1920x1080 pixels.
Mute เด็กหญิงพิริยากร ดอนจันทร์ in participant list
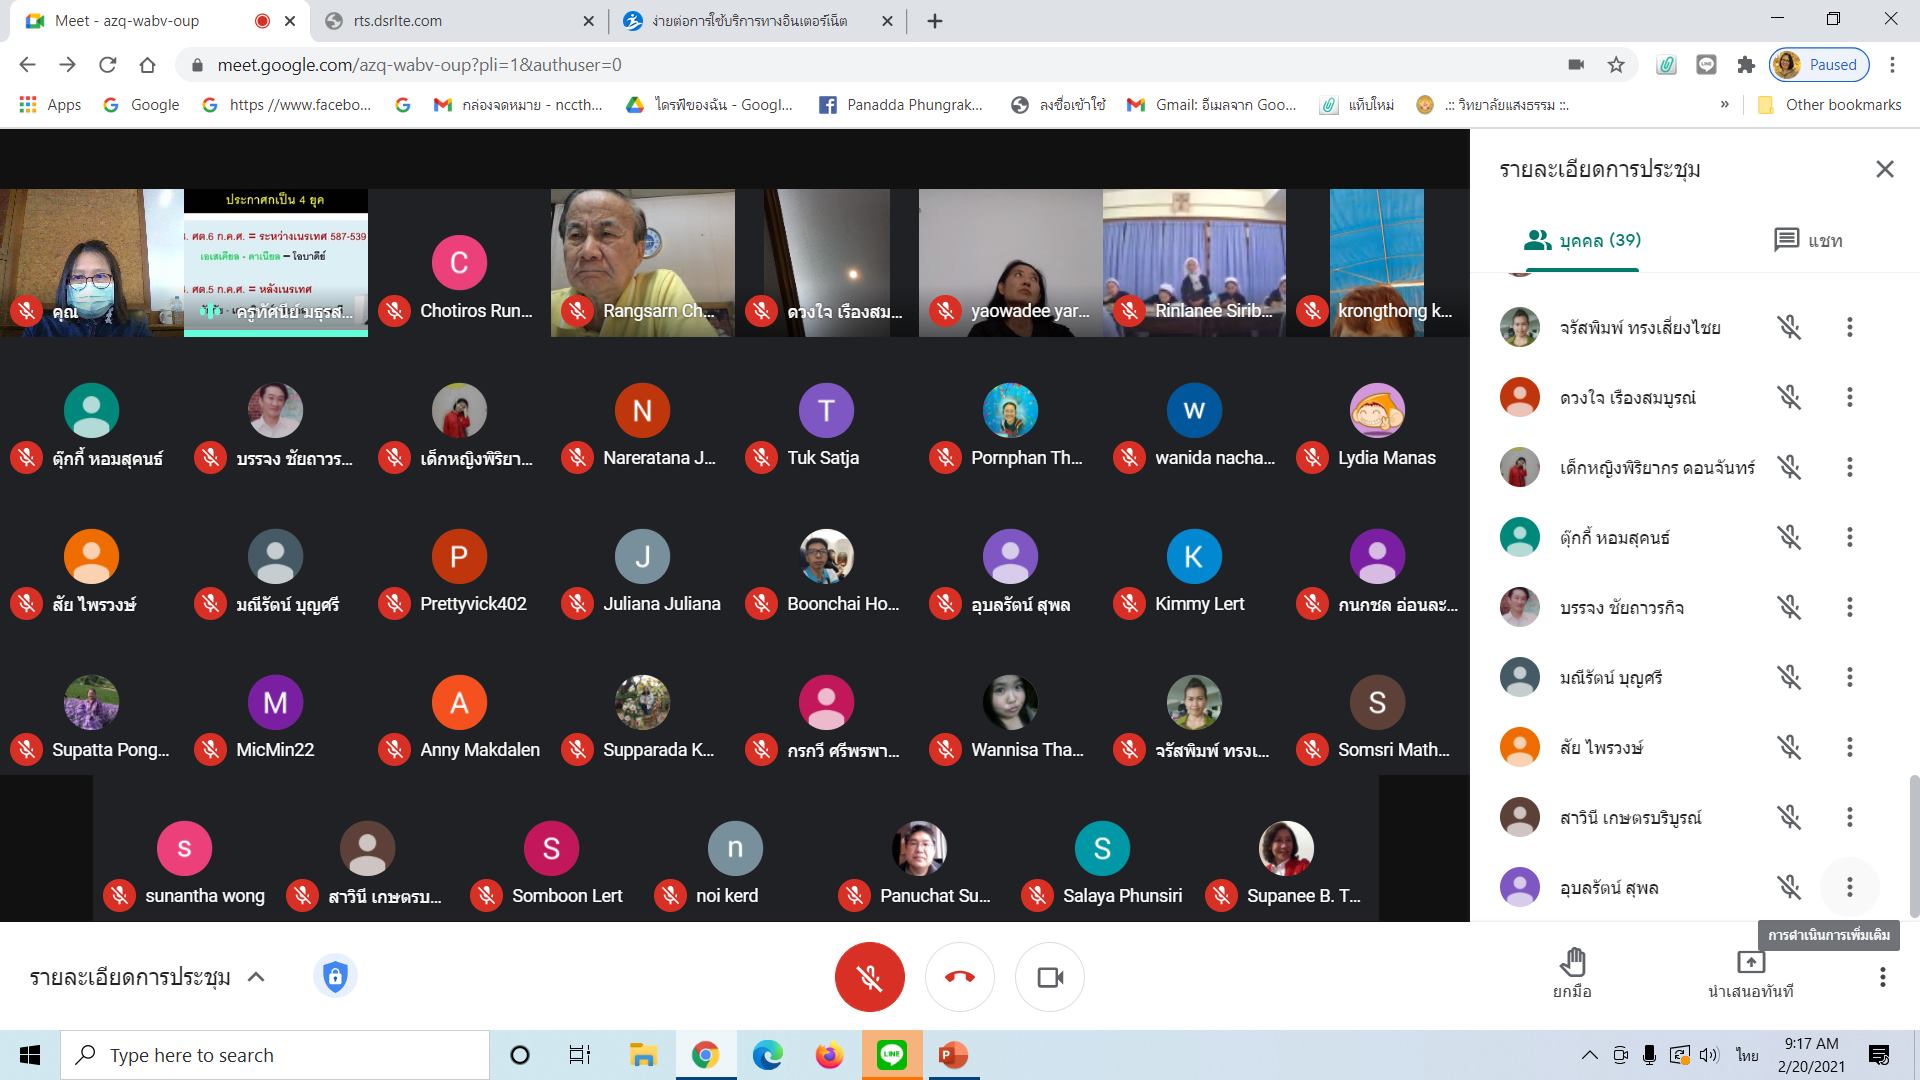tap(1789, 467)
